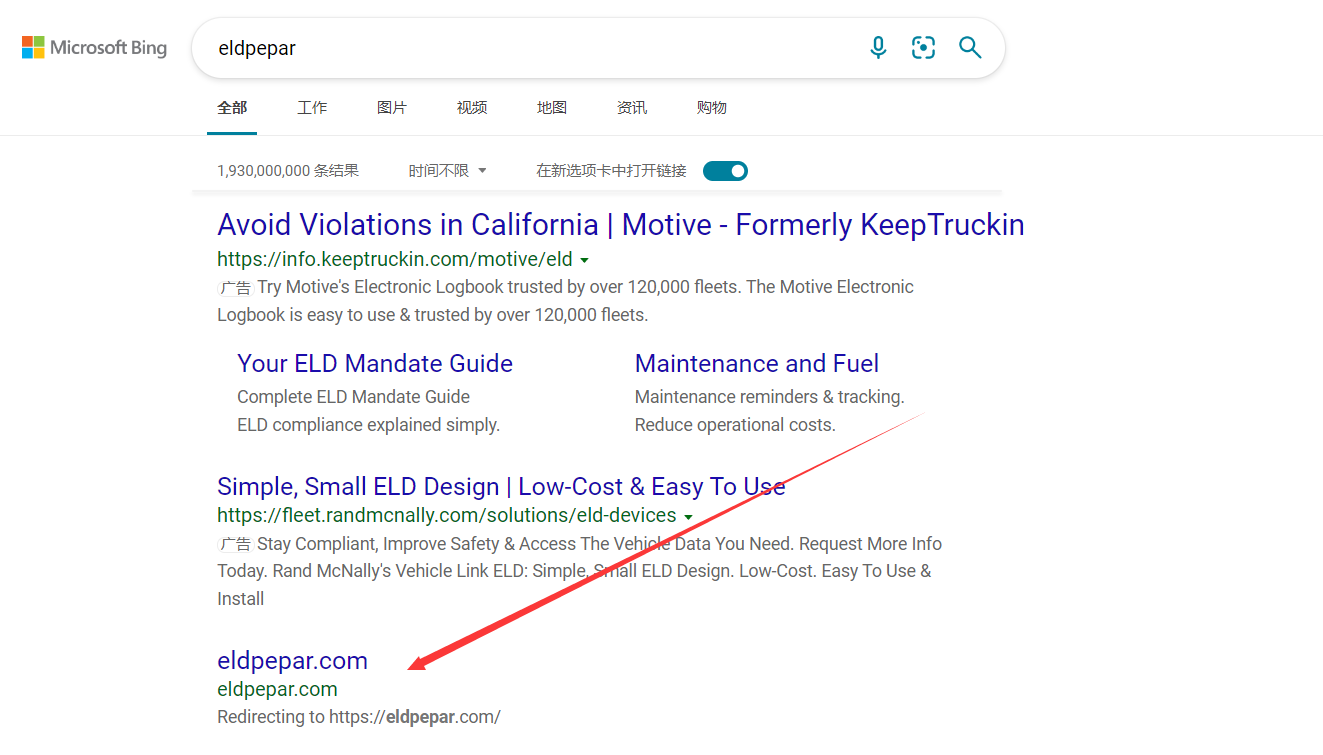Click the 1,930,000,000 条结果 count text
1323x755 pixels.
pyautogui.click(x=288, y=171)
